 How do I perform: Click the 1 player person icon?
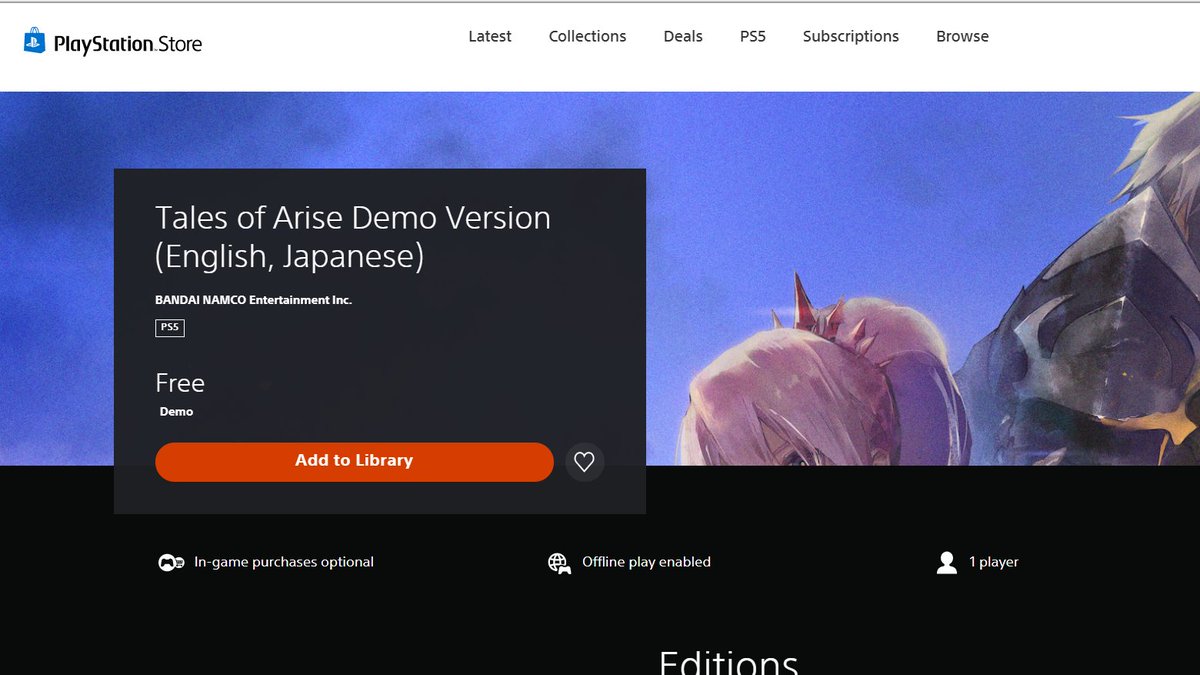click(947, 563)
